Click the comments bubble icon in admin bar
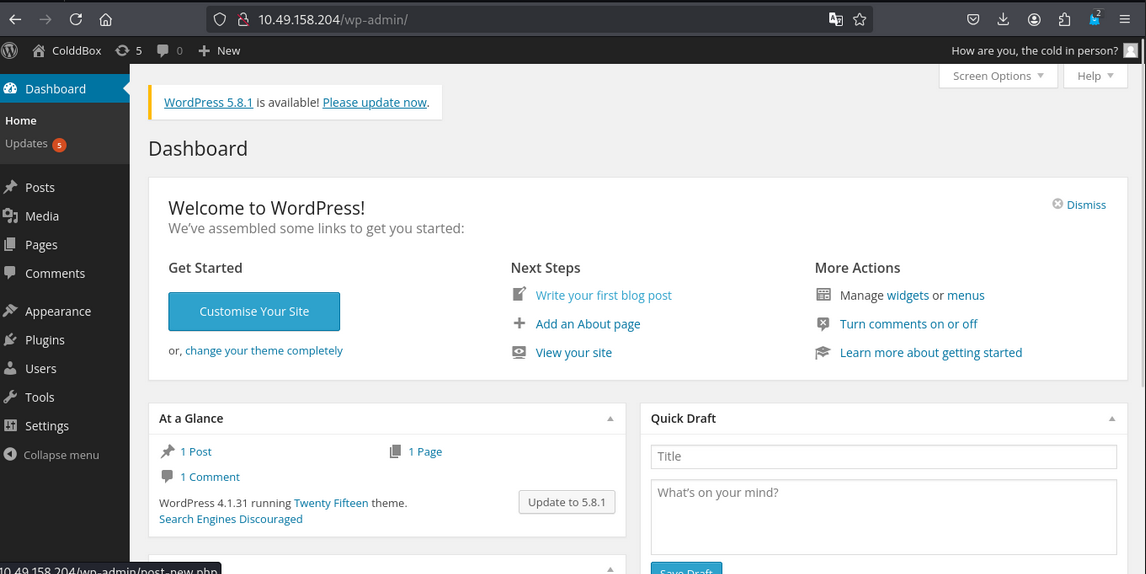1146x574 pixels. 169,50
